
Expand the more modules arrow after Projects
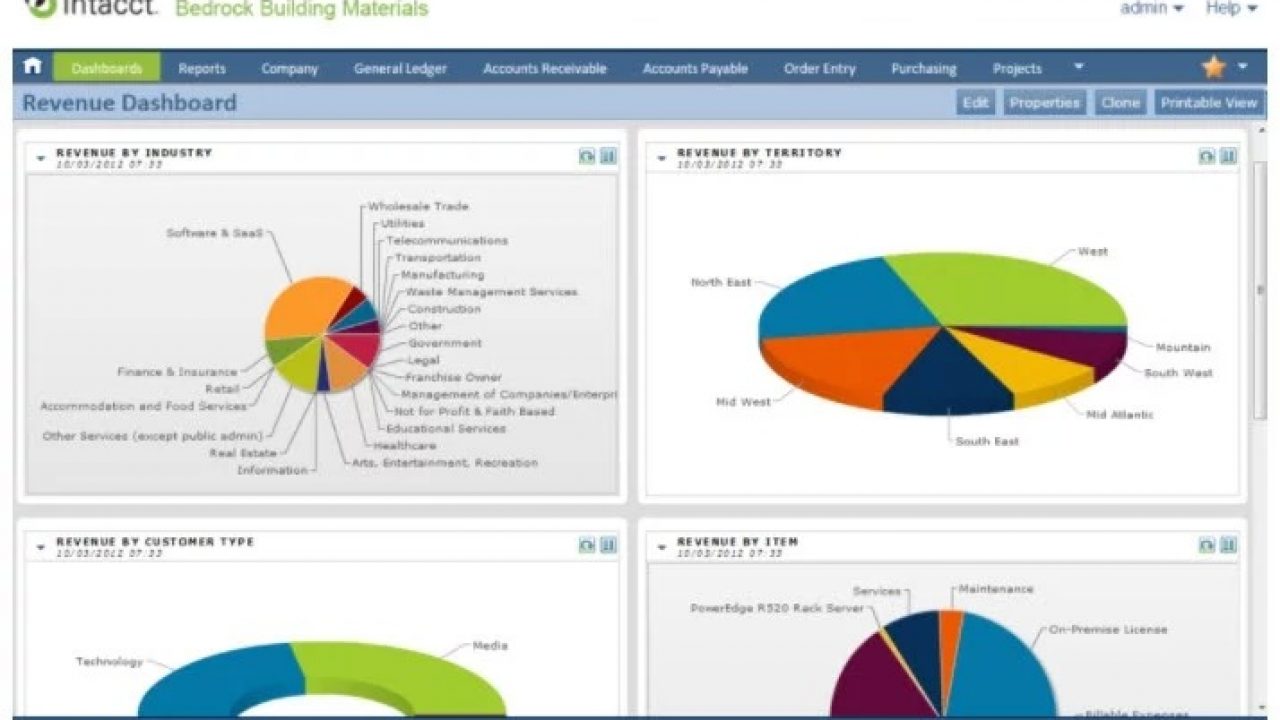pyautogui.click(x=1079, y=67)
